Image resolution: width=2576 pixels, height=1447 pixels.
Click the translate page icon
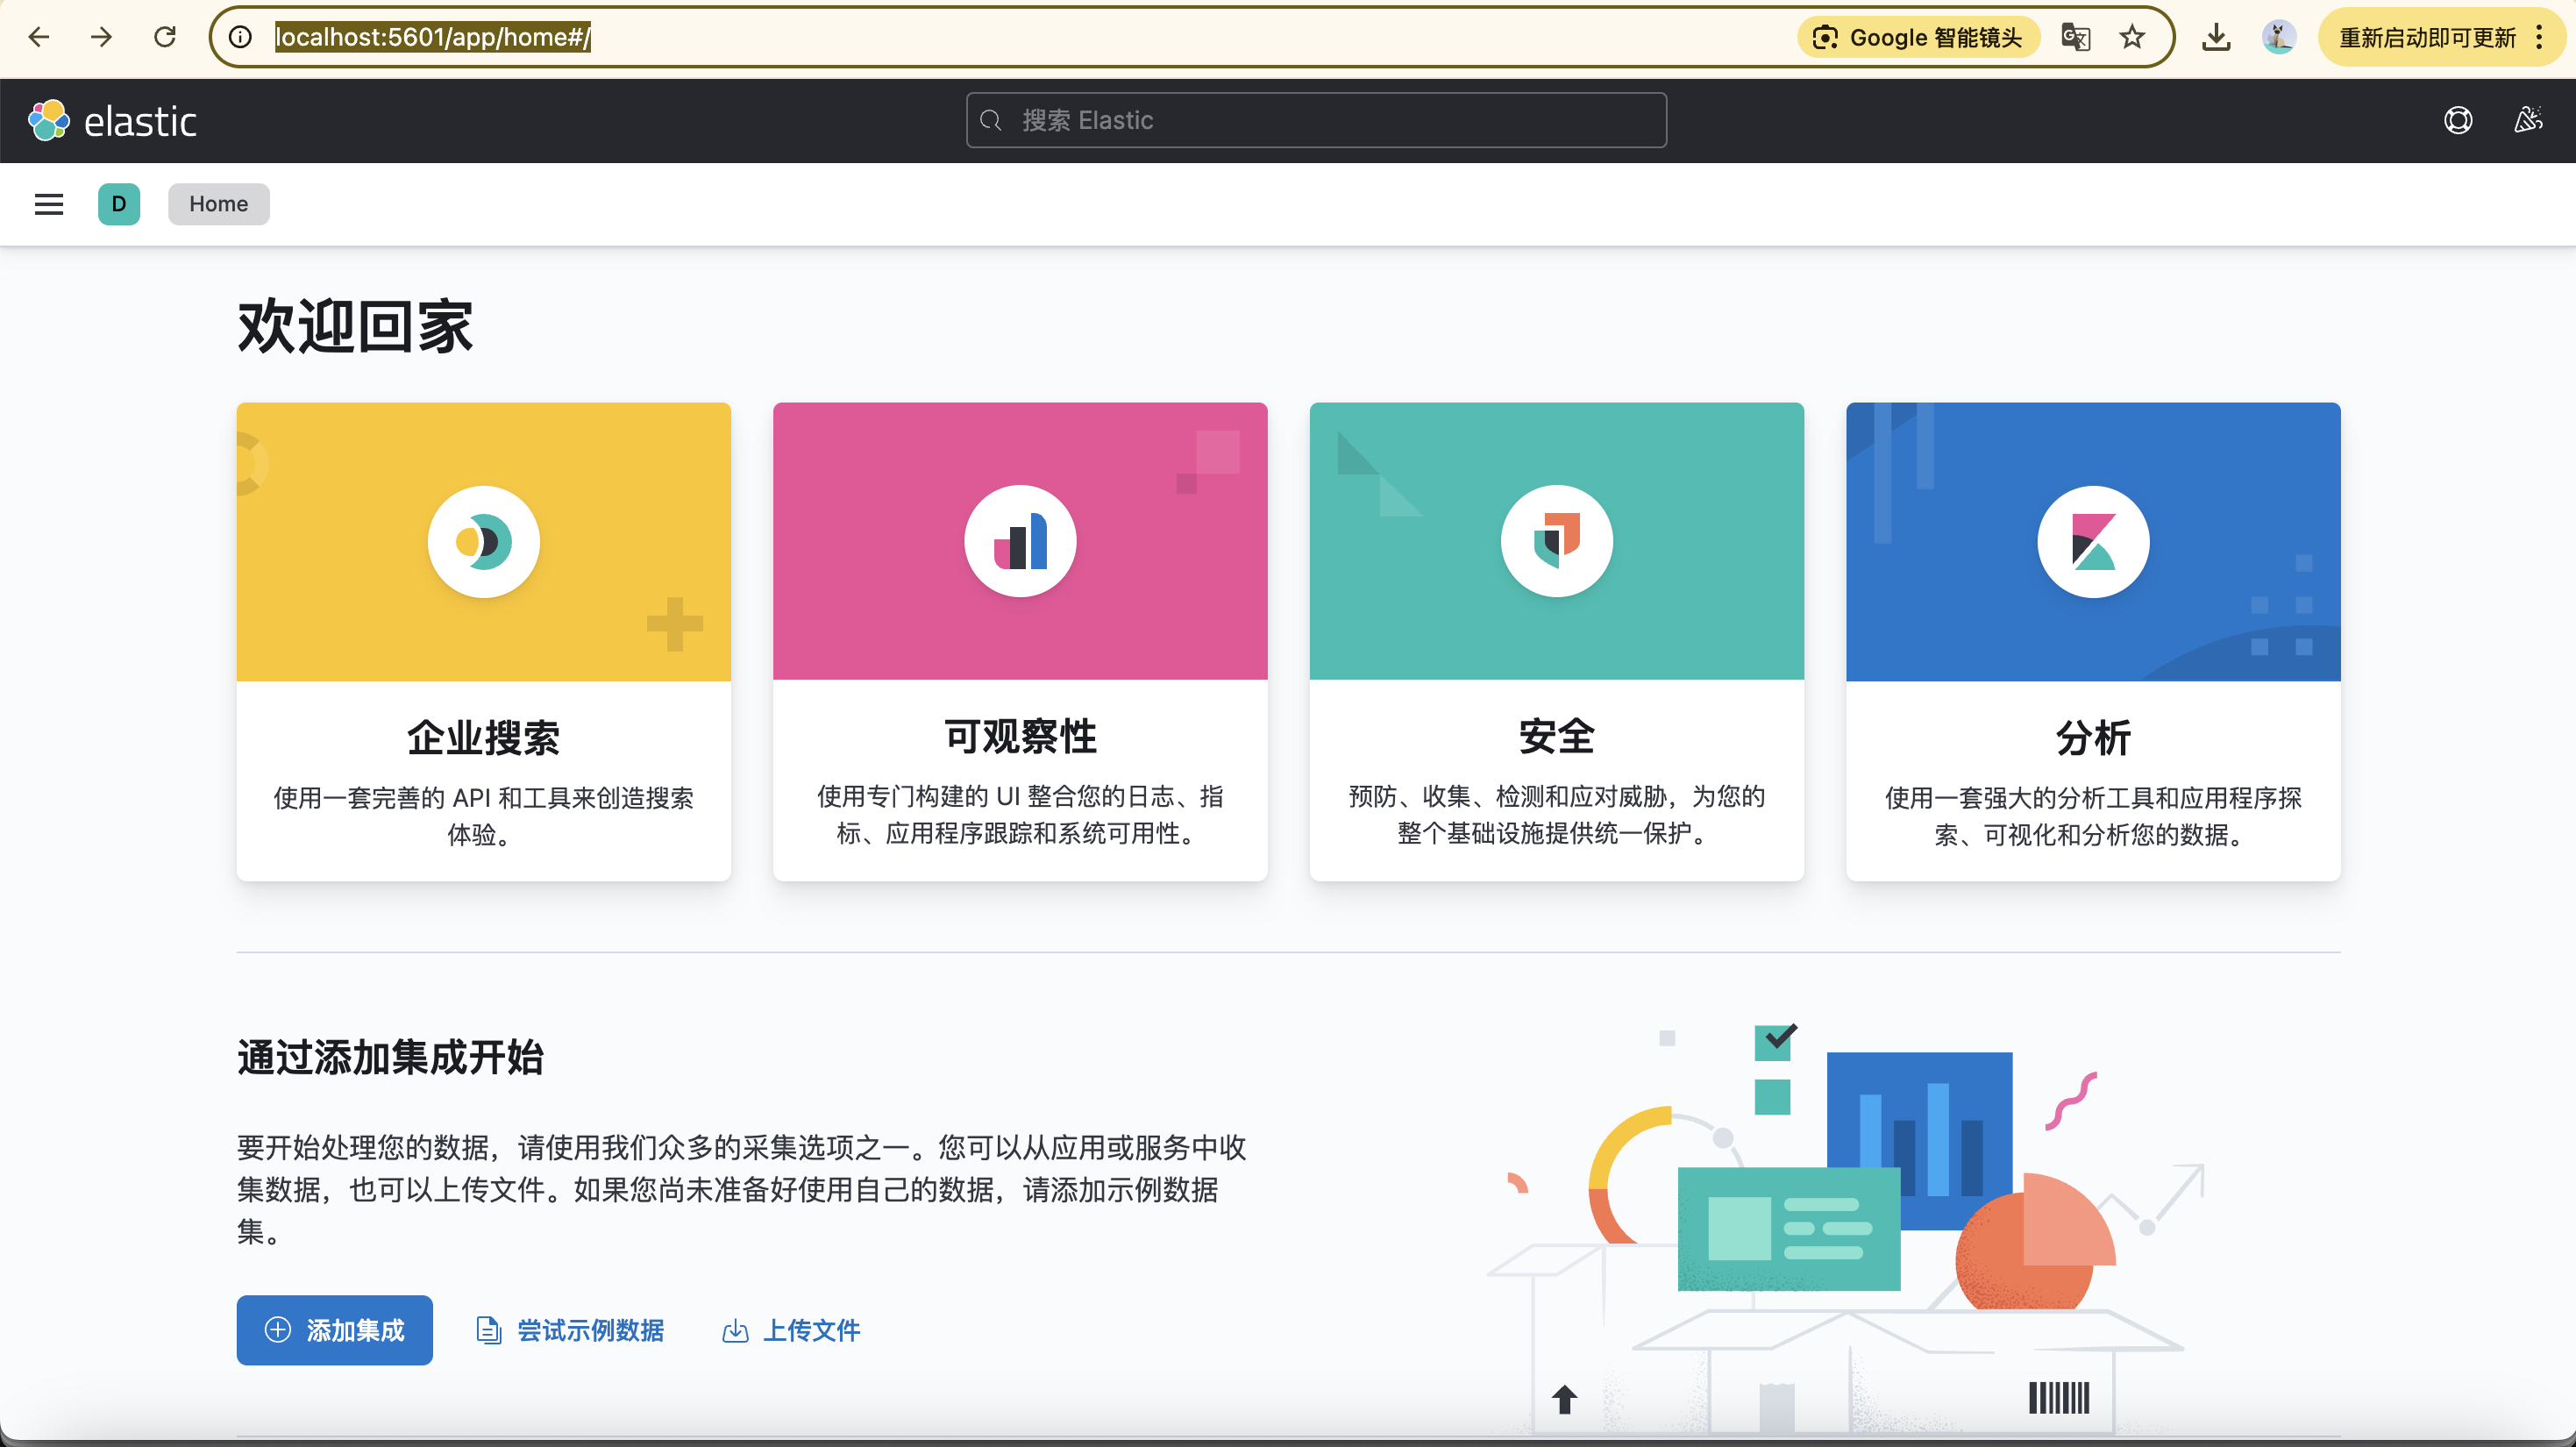point(2075,37)
